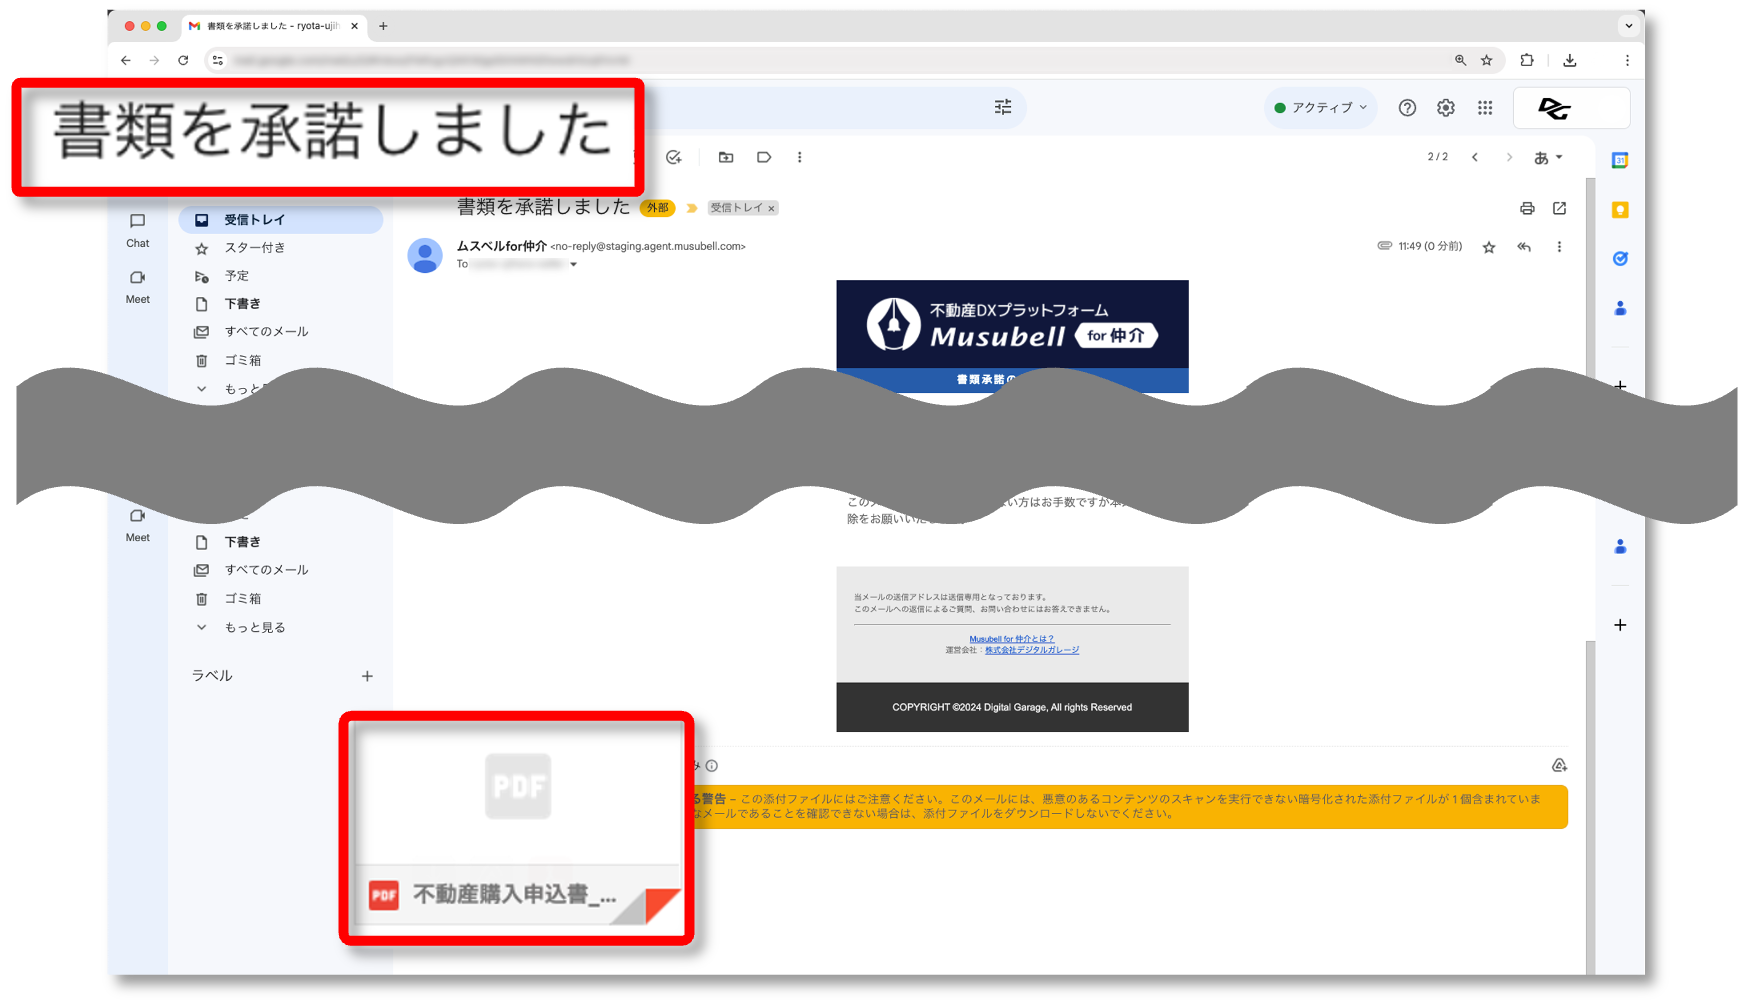This screenshot has width=1741, height=1008.
Task: Open the Google apps grid
Action: 1484,108
